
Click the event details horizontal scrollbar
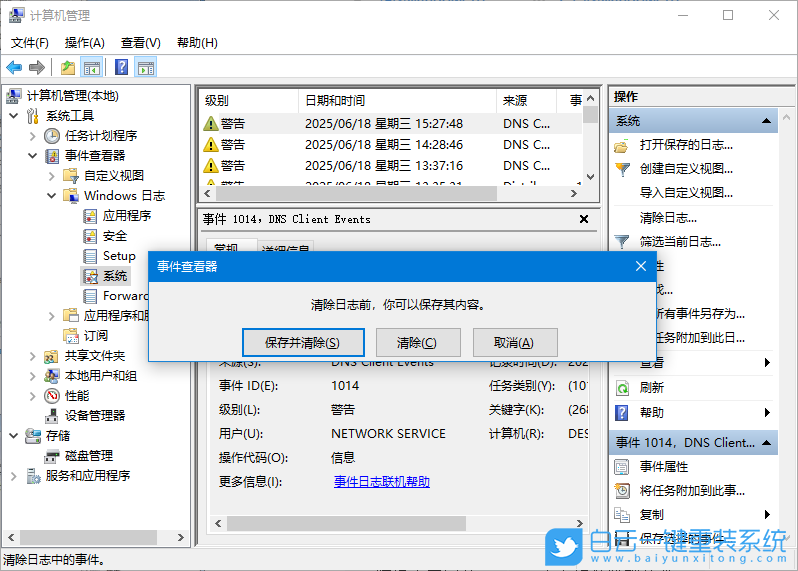coord(346,523)
